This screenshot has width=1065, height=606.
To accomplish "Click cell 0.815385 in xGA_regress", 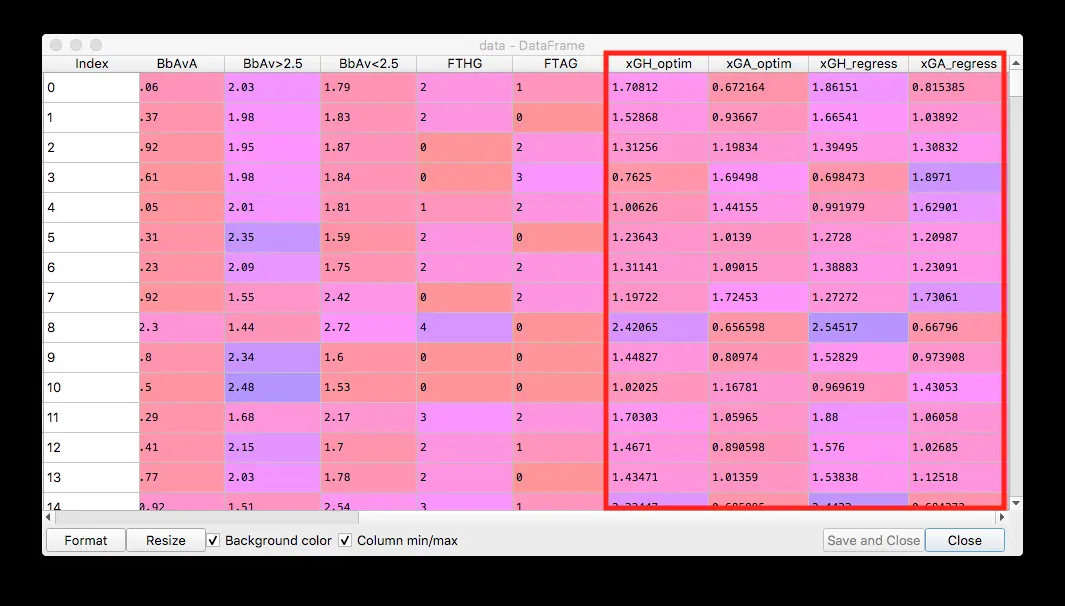I will [958, 87].
